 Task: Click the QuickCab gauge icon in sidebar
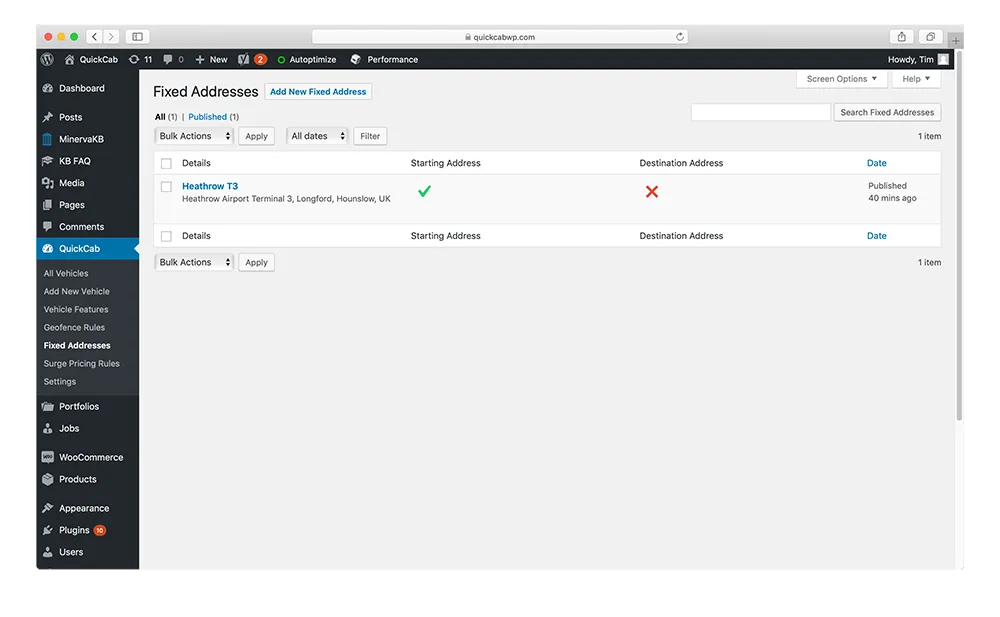[x=48, y=248]
